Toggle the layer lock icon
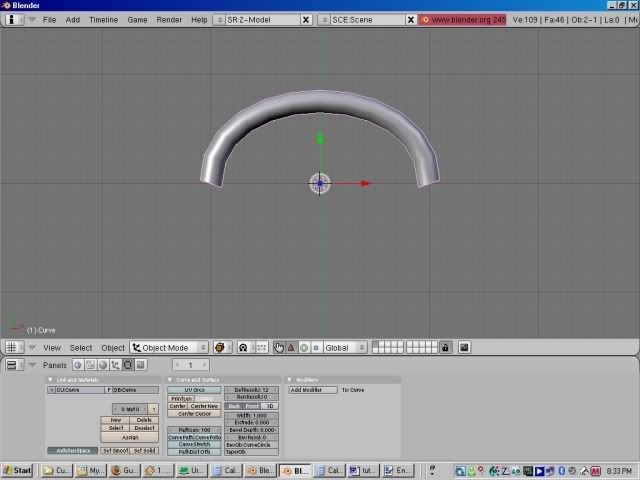 coord(445,348)
